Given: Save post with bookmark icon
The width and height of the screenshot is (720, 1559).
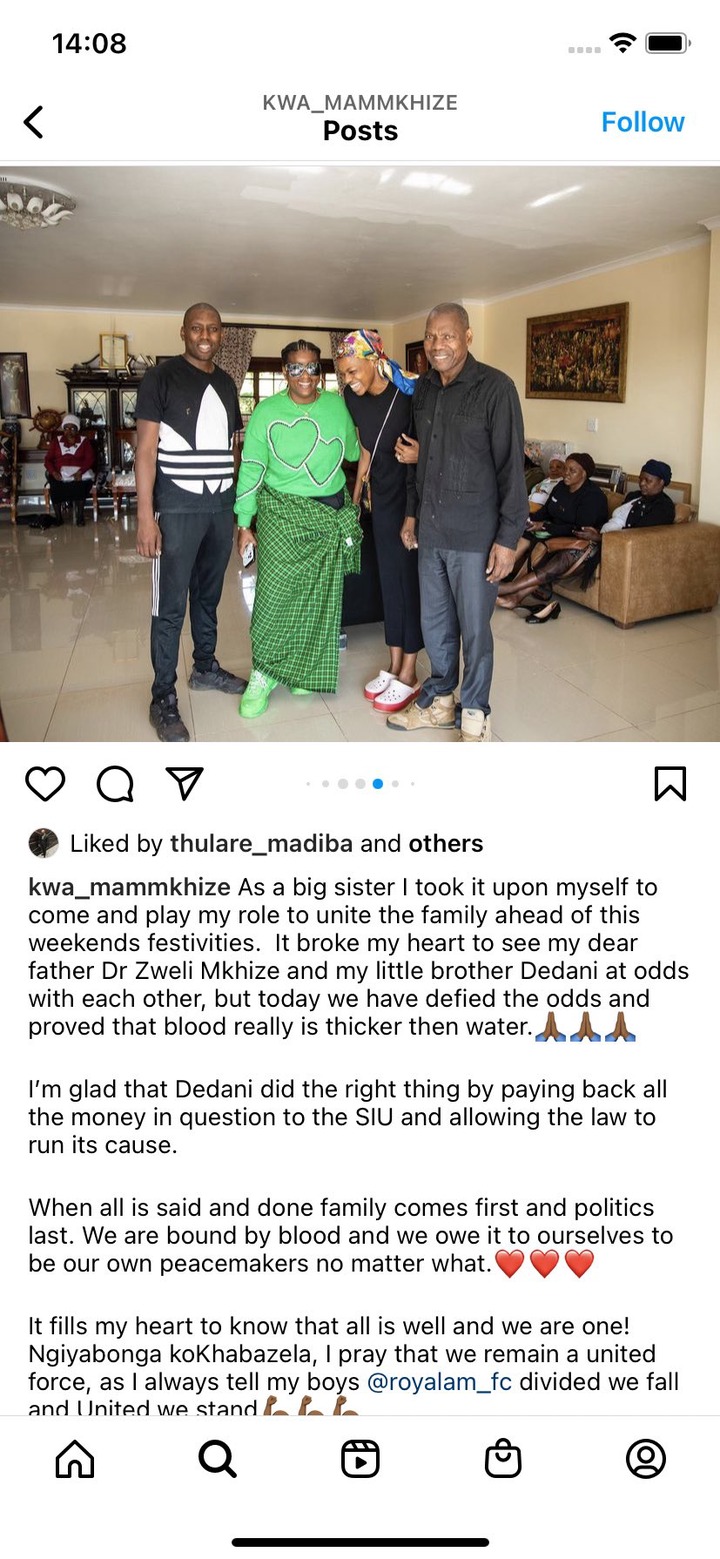Looking at the screenshot, I should [670, 784].
